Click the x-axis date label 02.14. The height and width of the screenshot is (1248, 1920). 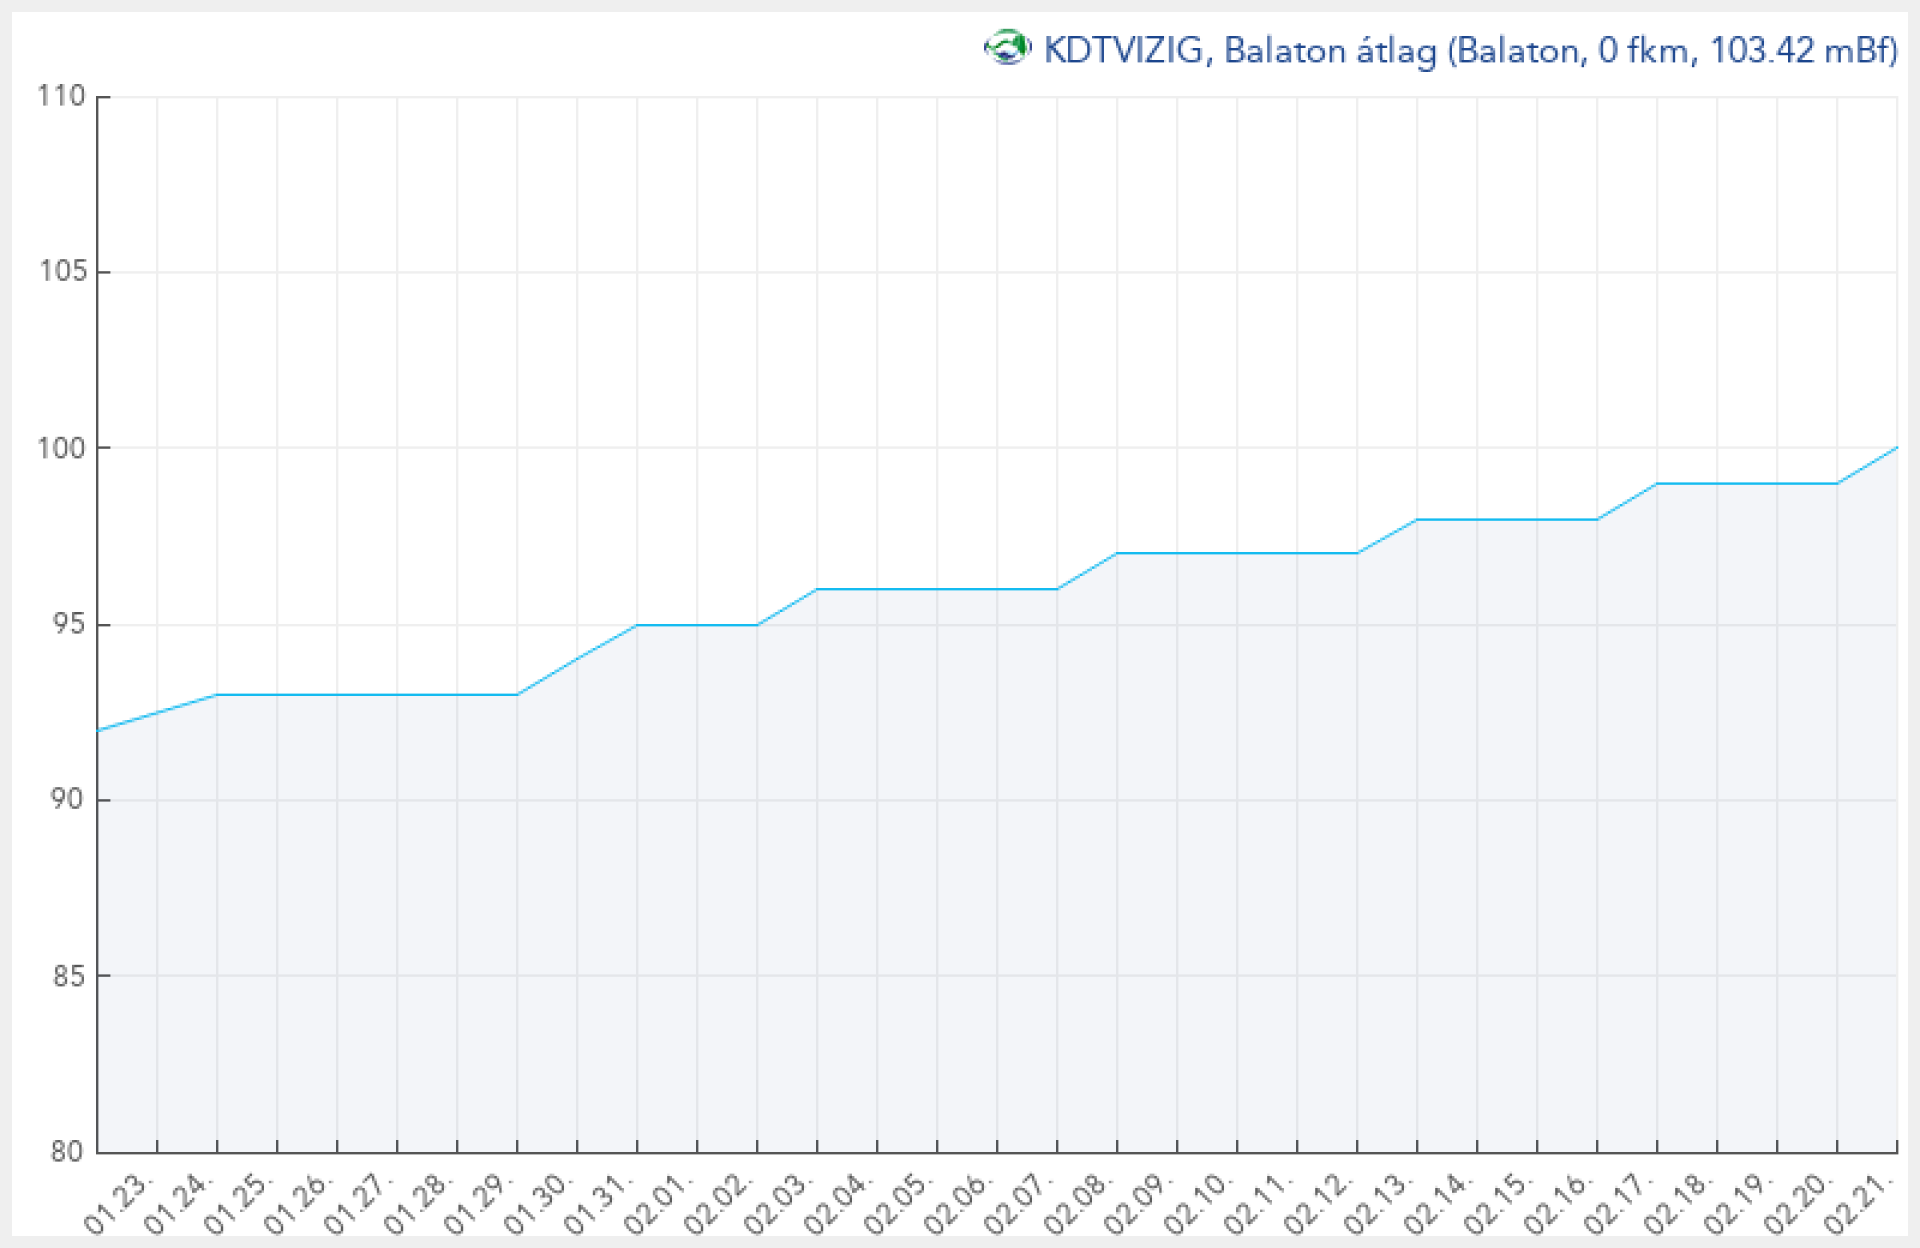tap(1438, 1204)
